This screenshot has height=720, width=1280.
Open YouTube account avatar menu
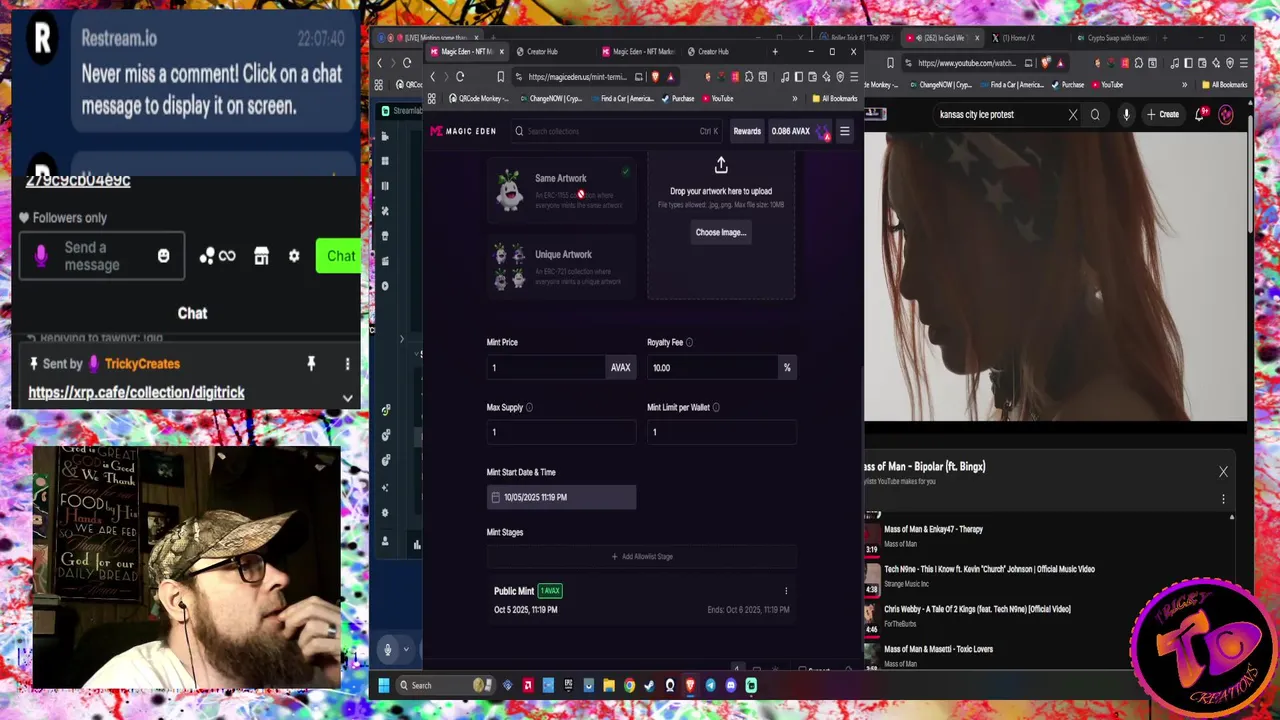(1226, 114)
